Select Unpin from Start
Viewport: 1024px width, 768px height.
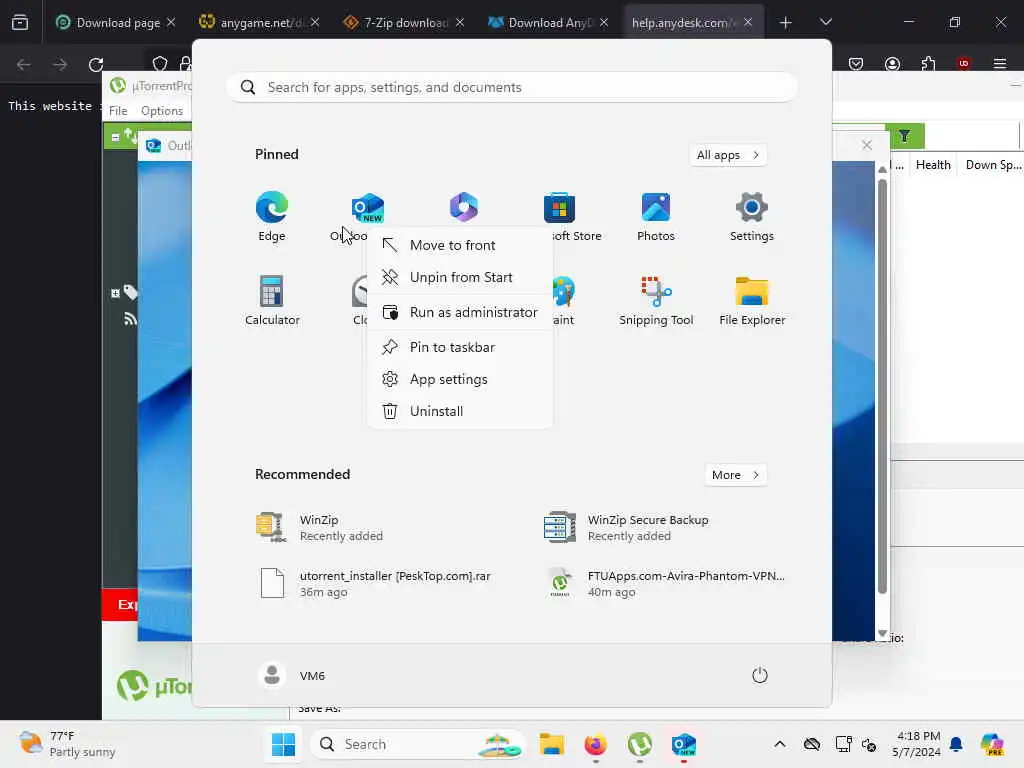point(460,277)
